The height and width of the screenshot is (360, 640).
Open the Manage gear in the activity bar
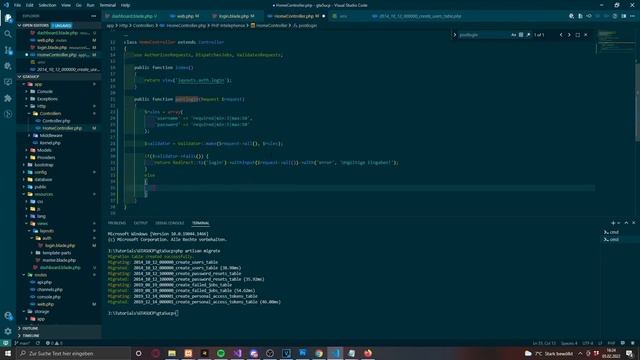click(8, 331)
